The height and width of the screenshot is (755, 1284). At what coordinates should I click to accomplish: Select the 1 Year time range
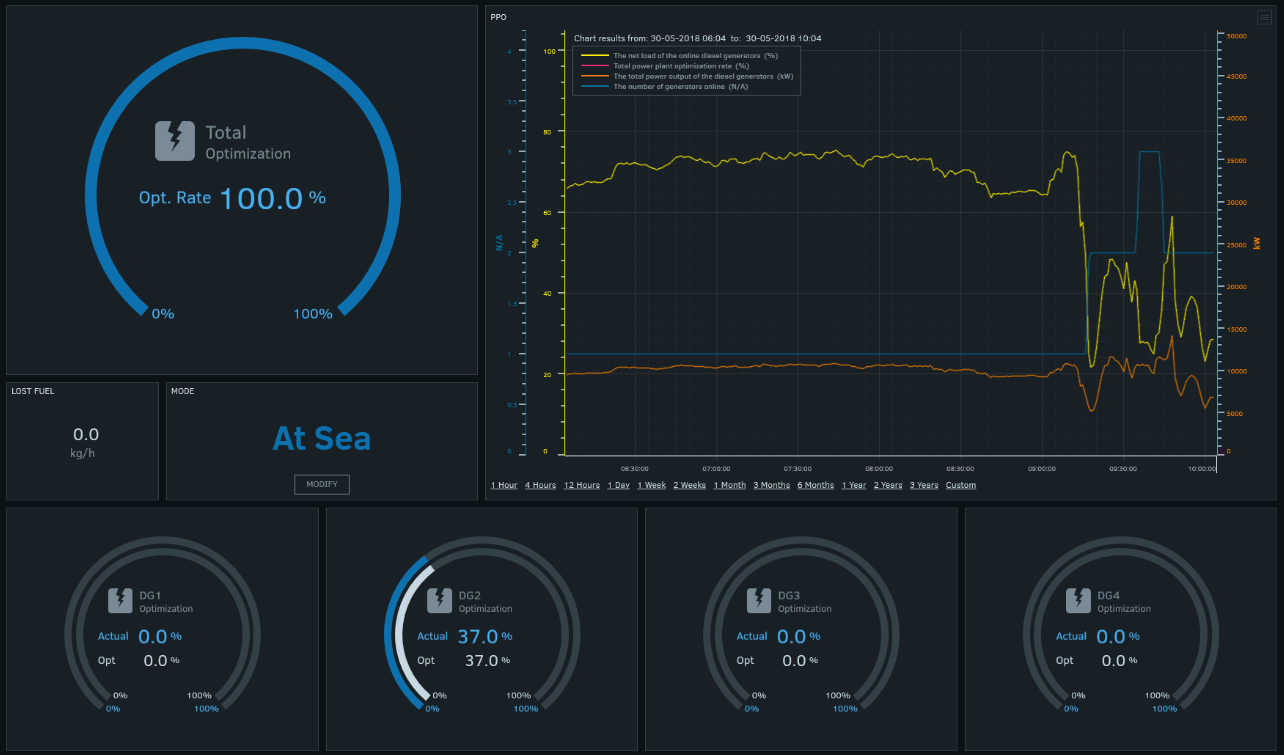pyautogui.click(x=853, y=485)
